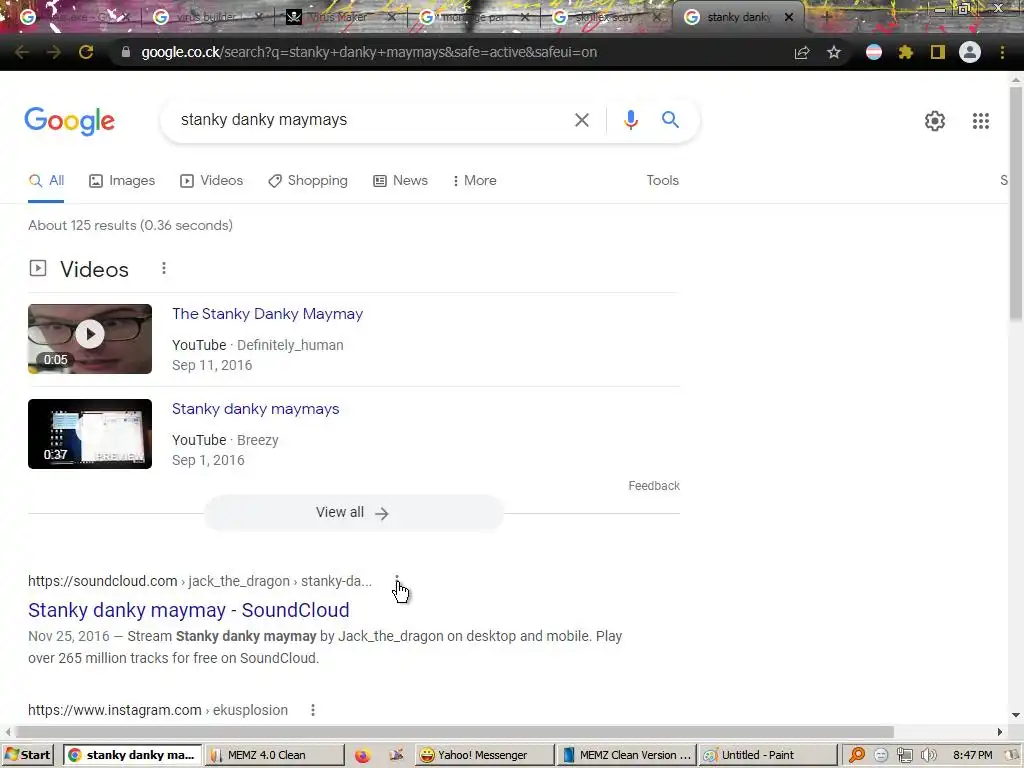1024x768 pixels.
Task: Send Feedback on the videos block
Action: click(x=654, y=486)
